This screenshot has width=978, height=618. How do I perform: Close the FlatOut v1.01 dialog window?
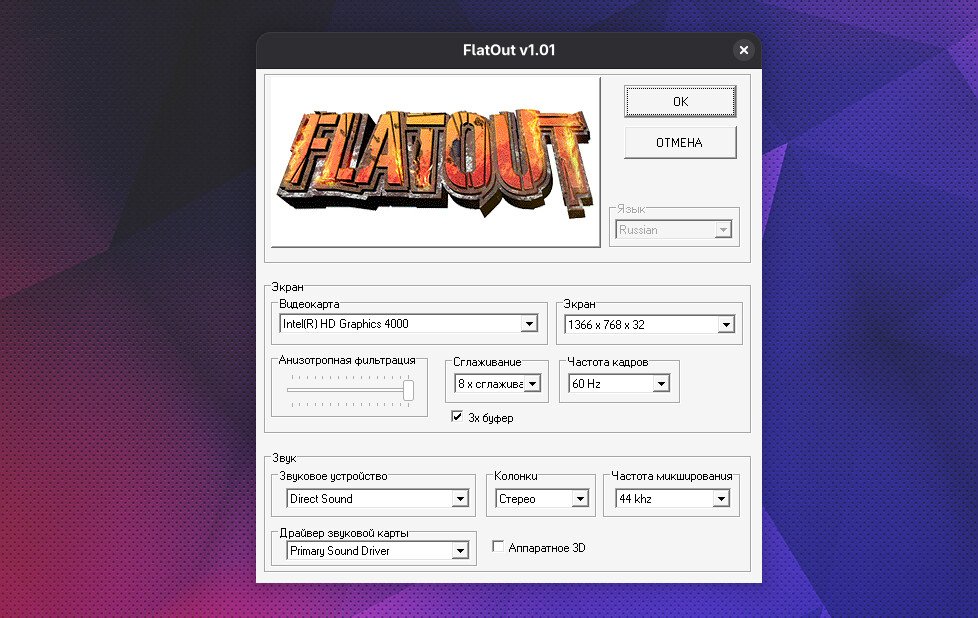coord(743,50)
